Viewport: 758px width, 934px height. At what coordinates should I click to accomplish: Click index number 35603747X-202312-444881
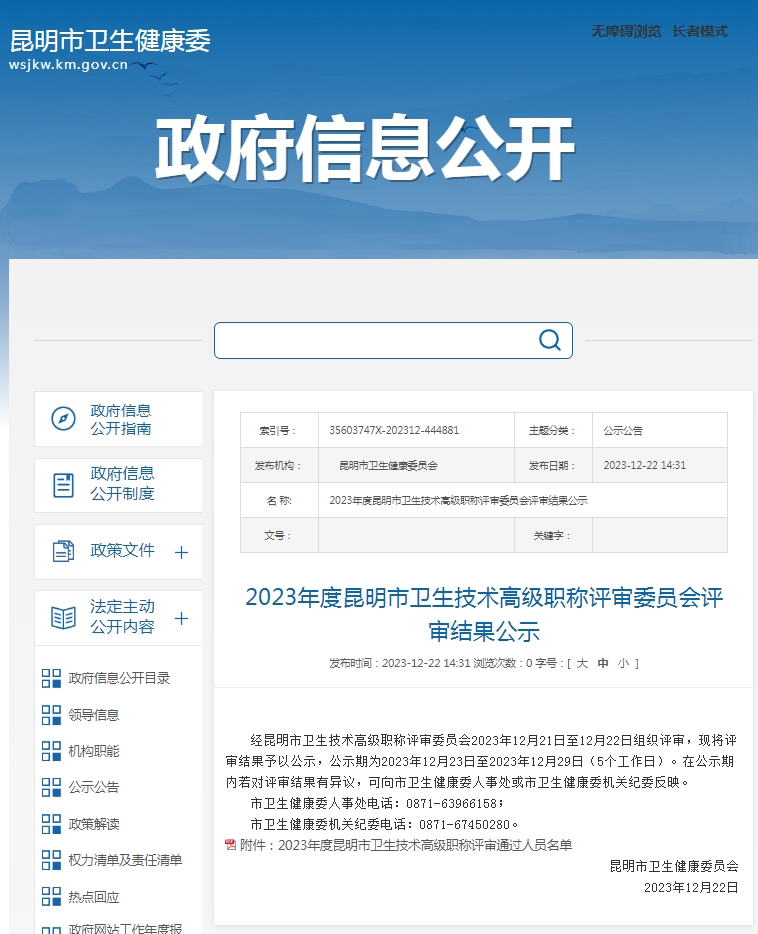394,430
